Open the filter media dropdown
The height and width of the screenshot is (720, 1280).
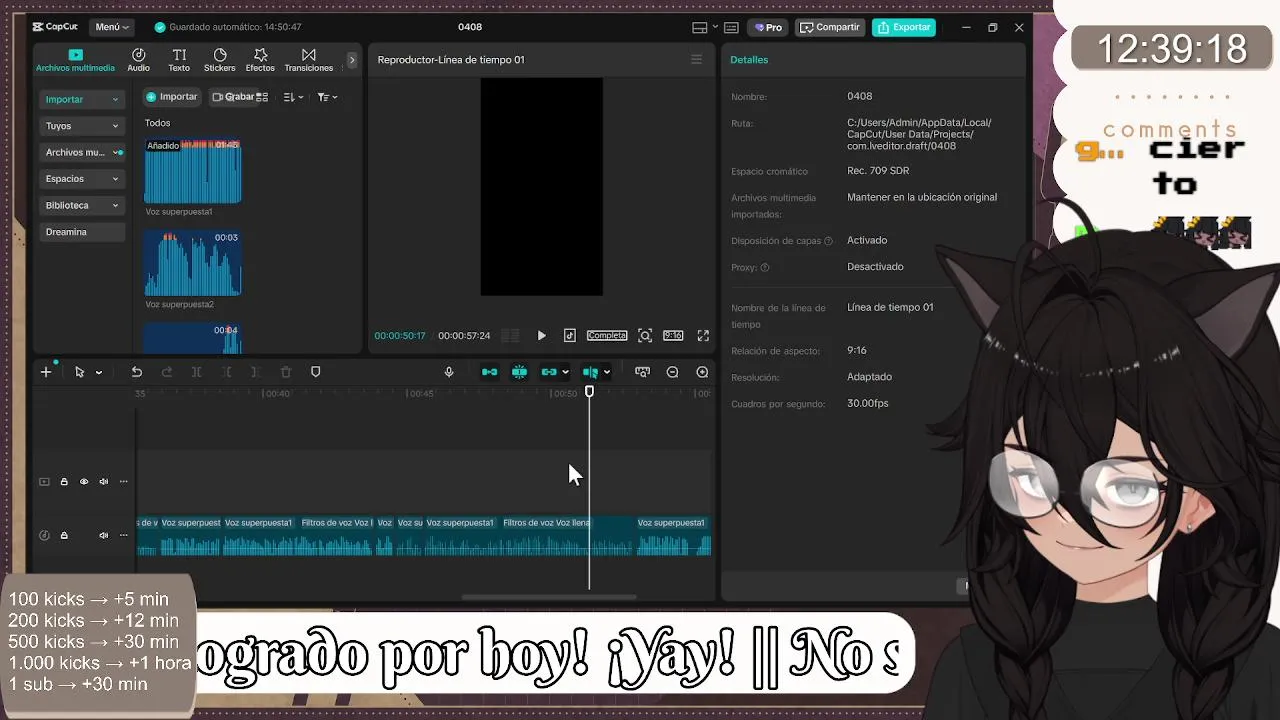[x=327, y=97]
